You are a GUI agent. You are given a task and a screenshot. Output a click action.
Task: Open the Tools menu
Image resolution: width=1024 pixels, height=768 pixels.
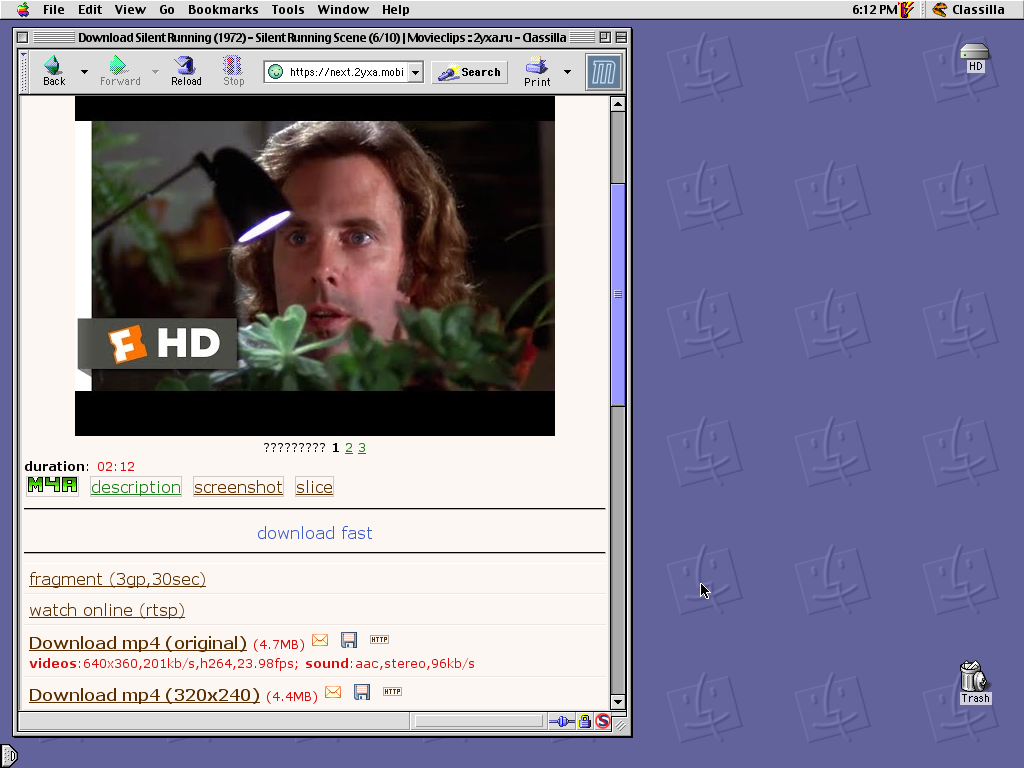(x=288, y=9)
